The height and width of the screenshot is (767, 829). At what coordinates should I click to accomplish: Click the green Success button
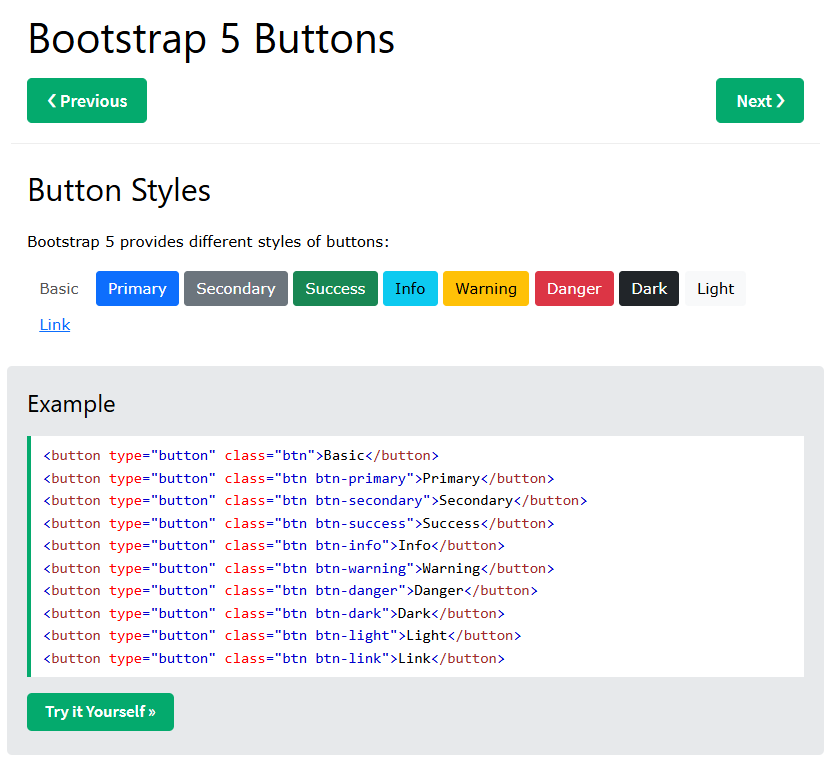point(335,289)
